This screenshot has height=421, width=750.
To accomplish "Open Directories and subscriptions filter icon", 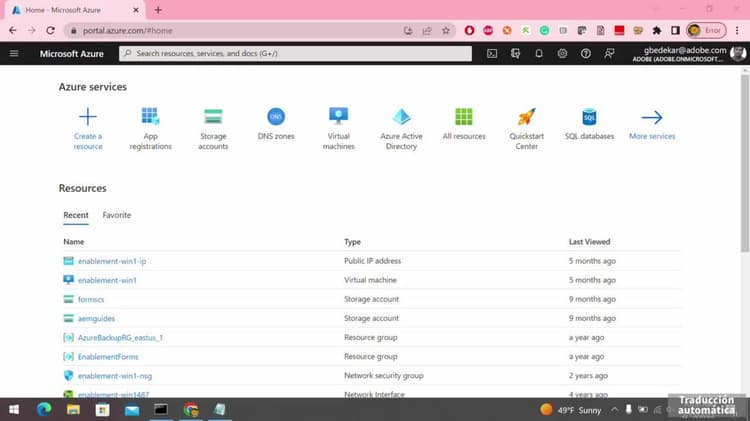I will click(515, 54).
